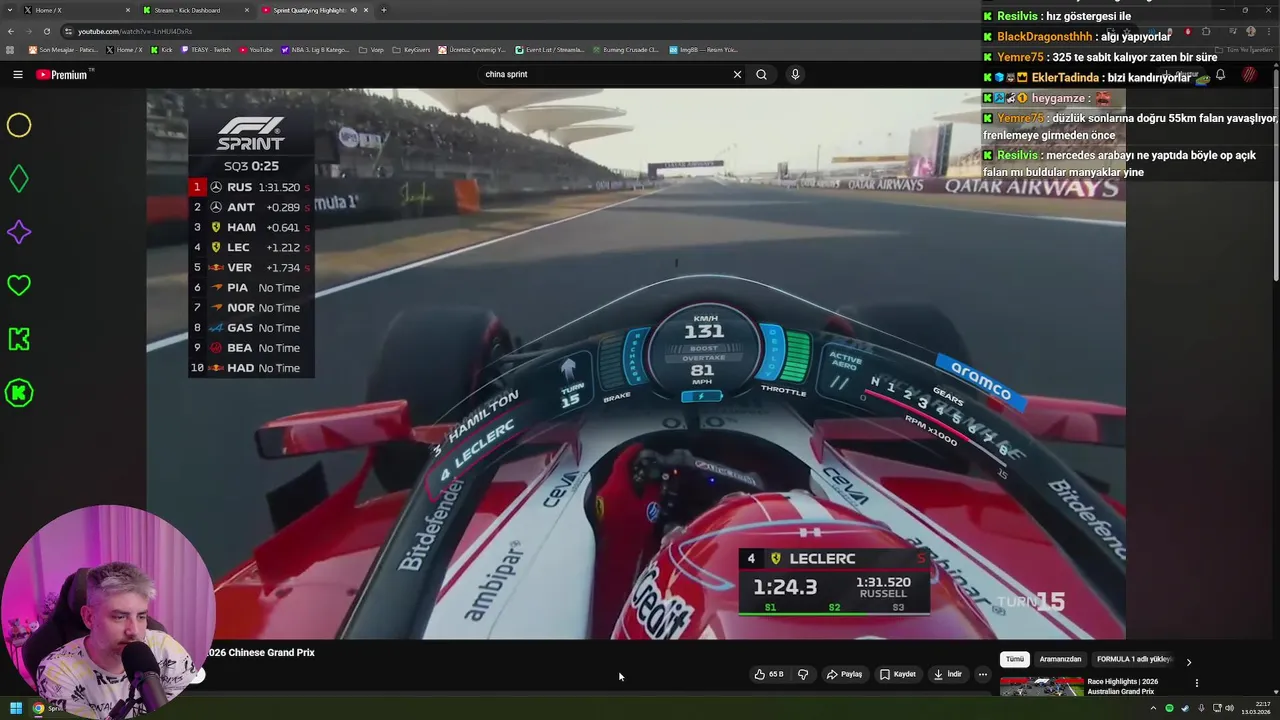Viewport: 1280px width, 720px height.
Task: Open the YouTube hamburger guide menu
Action: click(17, 74)
